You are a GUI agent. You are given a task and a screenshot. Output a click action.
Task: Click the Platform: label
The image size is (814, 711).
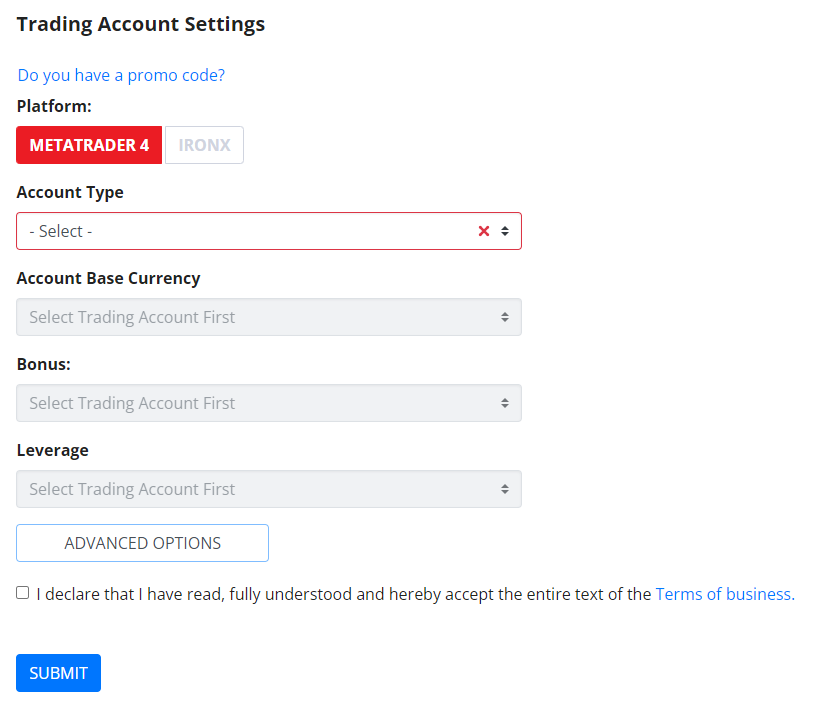[x=54, y=106]
